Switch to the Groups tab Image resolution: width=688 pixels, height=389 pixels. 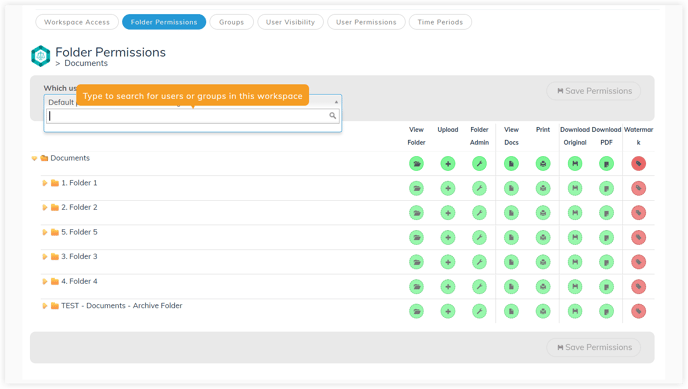(231, 22)
